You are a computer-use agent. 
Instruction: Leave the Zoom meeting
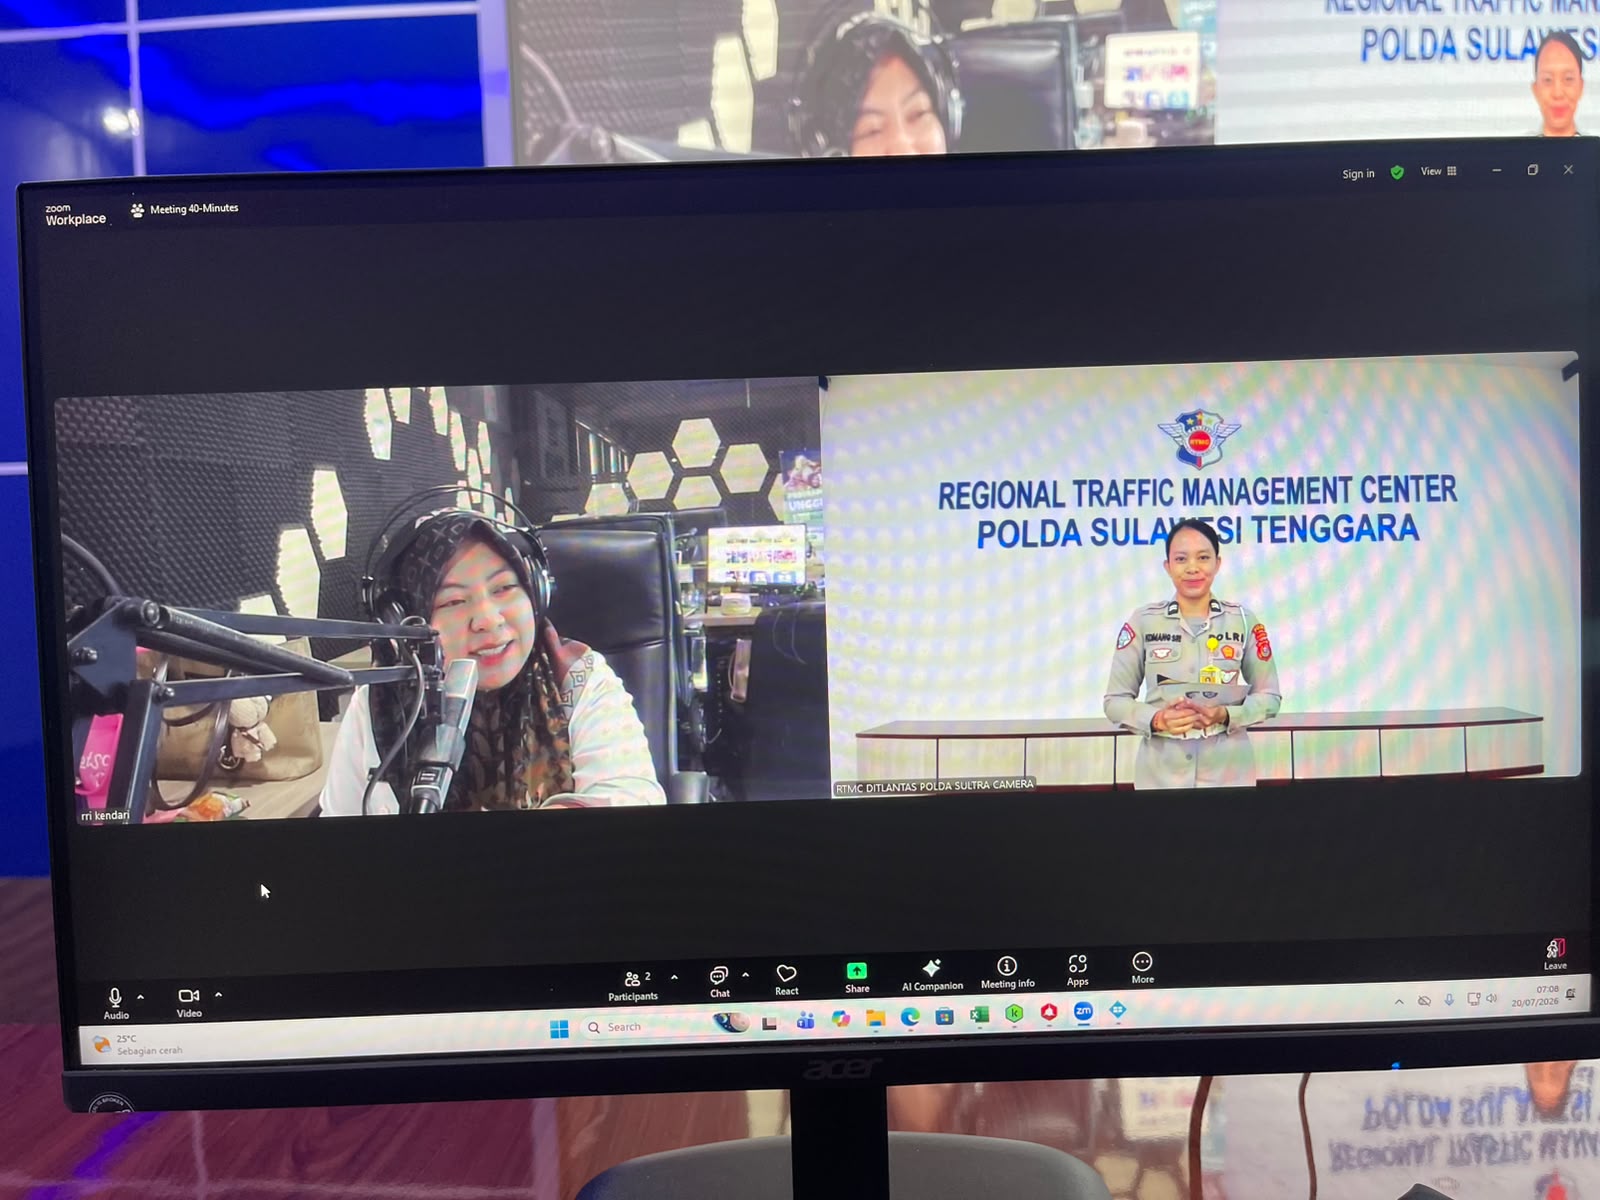tap(1555, 954)
